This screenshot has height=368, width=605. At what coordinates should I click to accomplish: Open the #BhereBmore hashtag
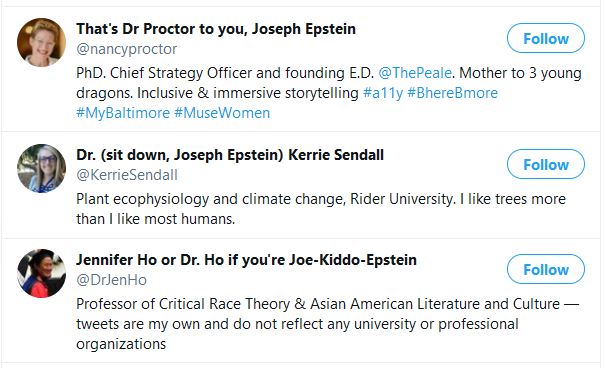tap(452, 93)
